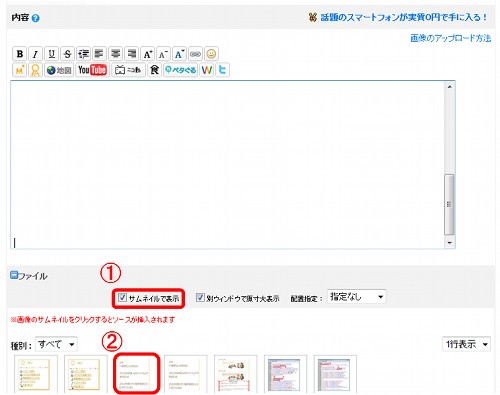Insert a map (地図)
Viewport: 500px width, 395px height.
click(x=59, y=70)
